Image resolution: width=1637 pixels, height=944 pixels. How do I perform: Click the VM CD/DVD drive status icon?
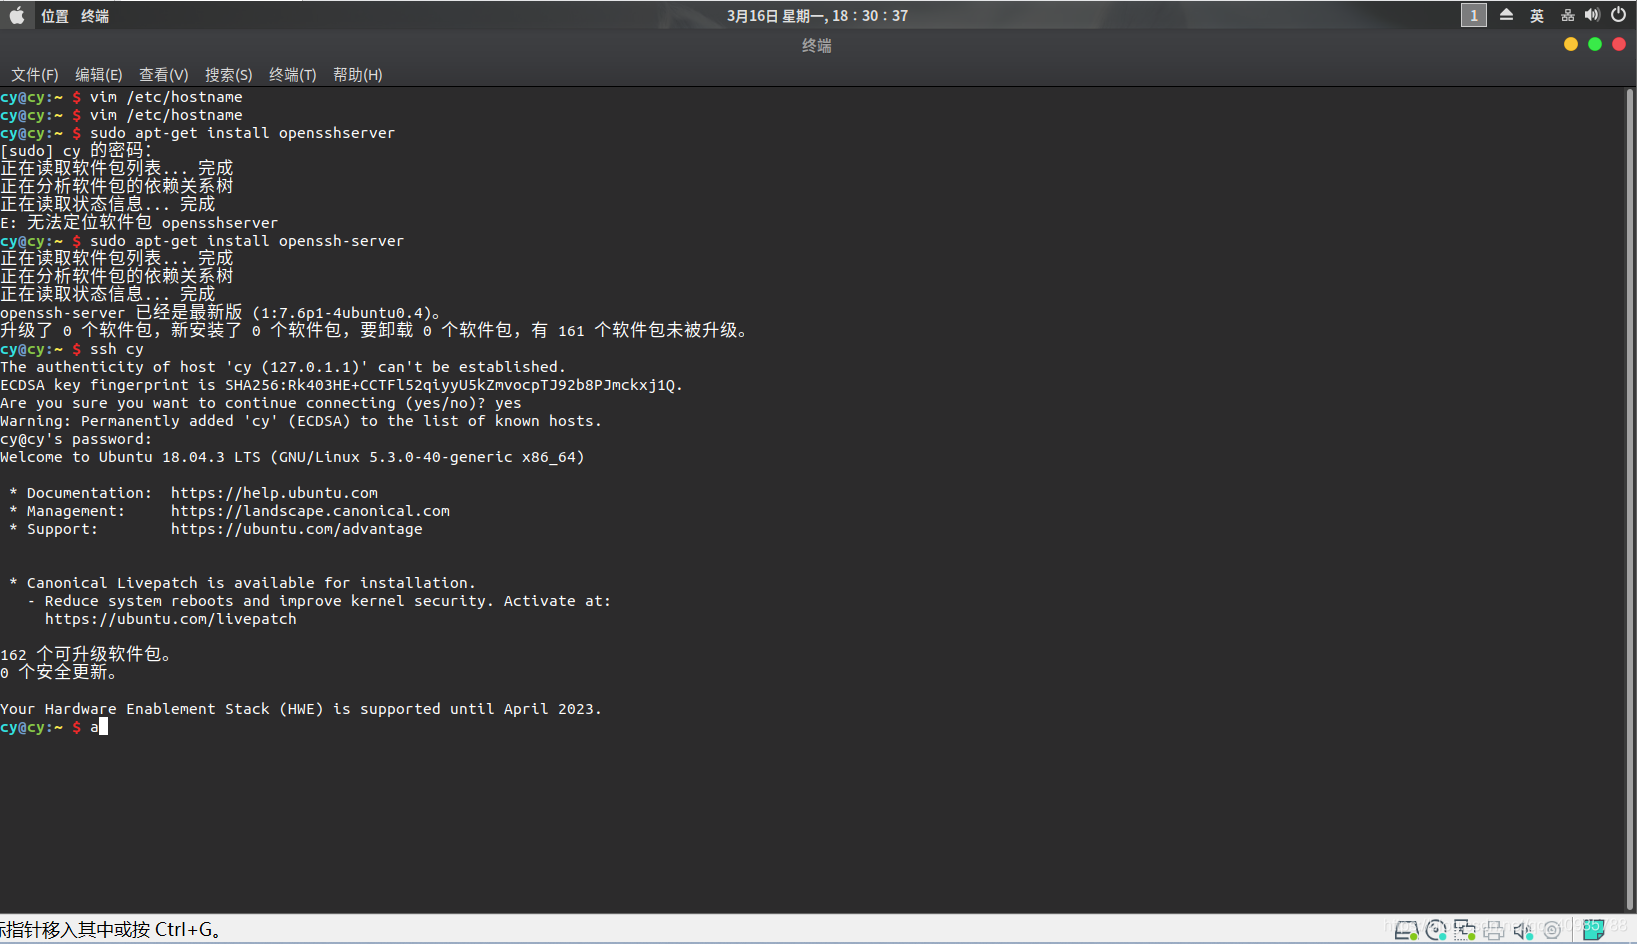click(1436, 930)
